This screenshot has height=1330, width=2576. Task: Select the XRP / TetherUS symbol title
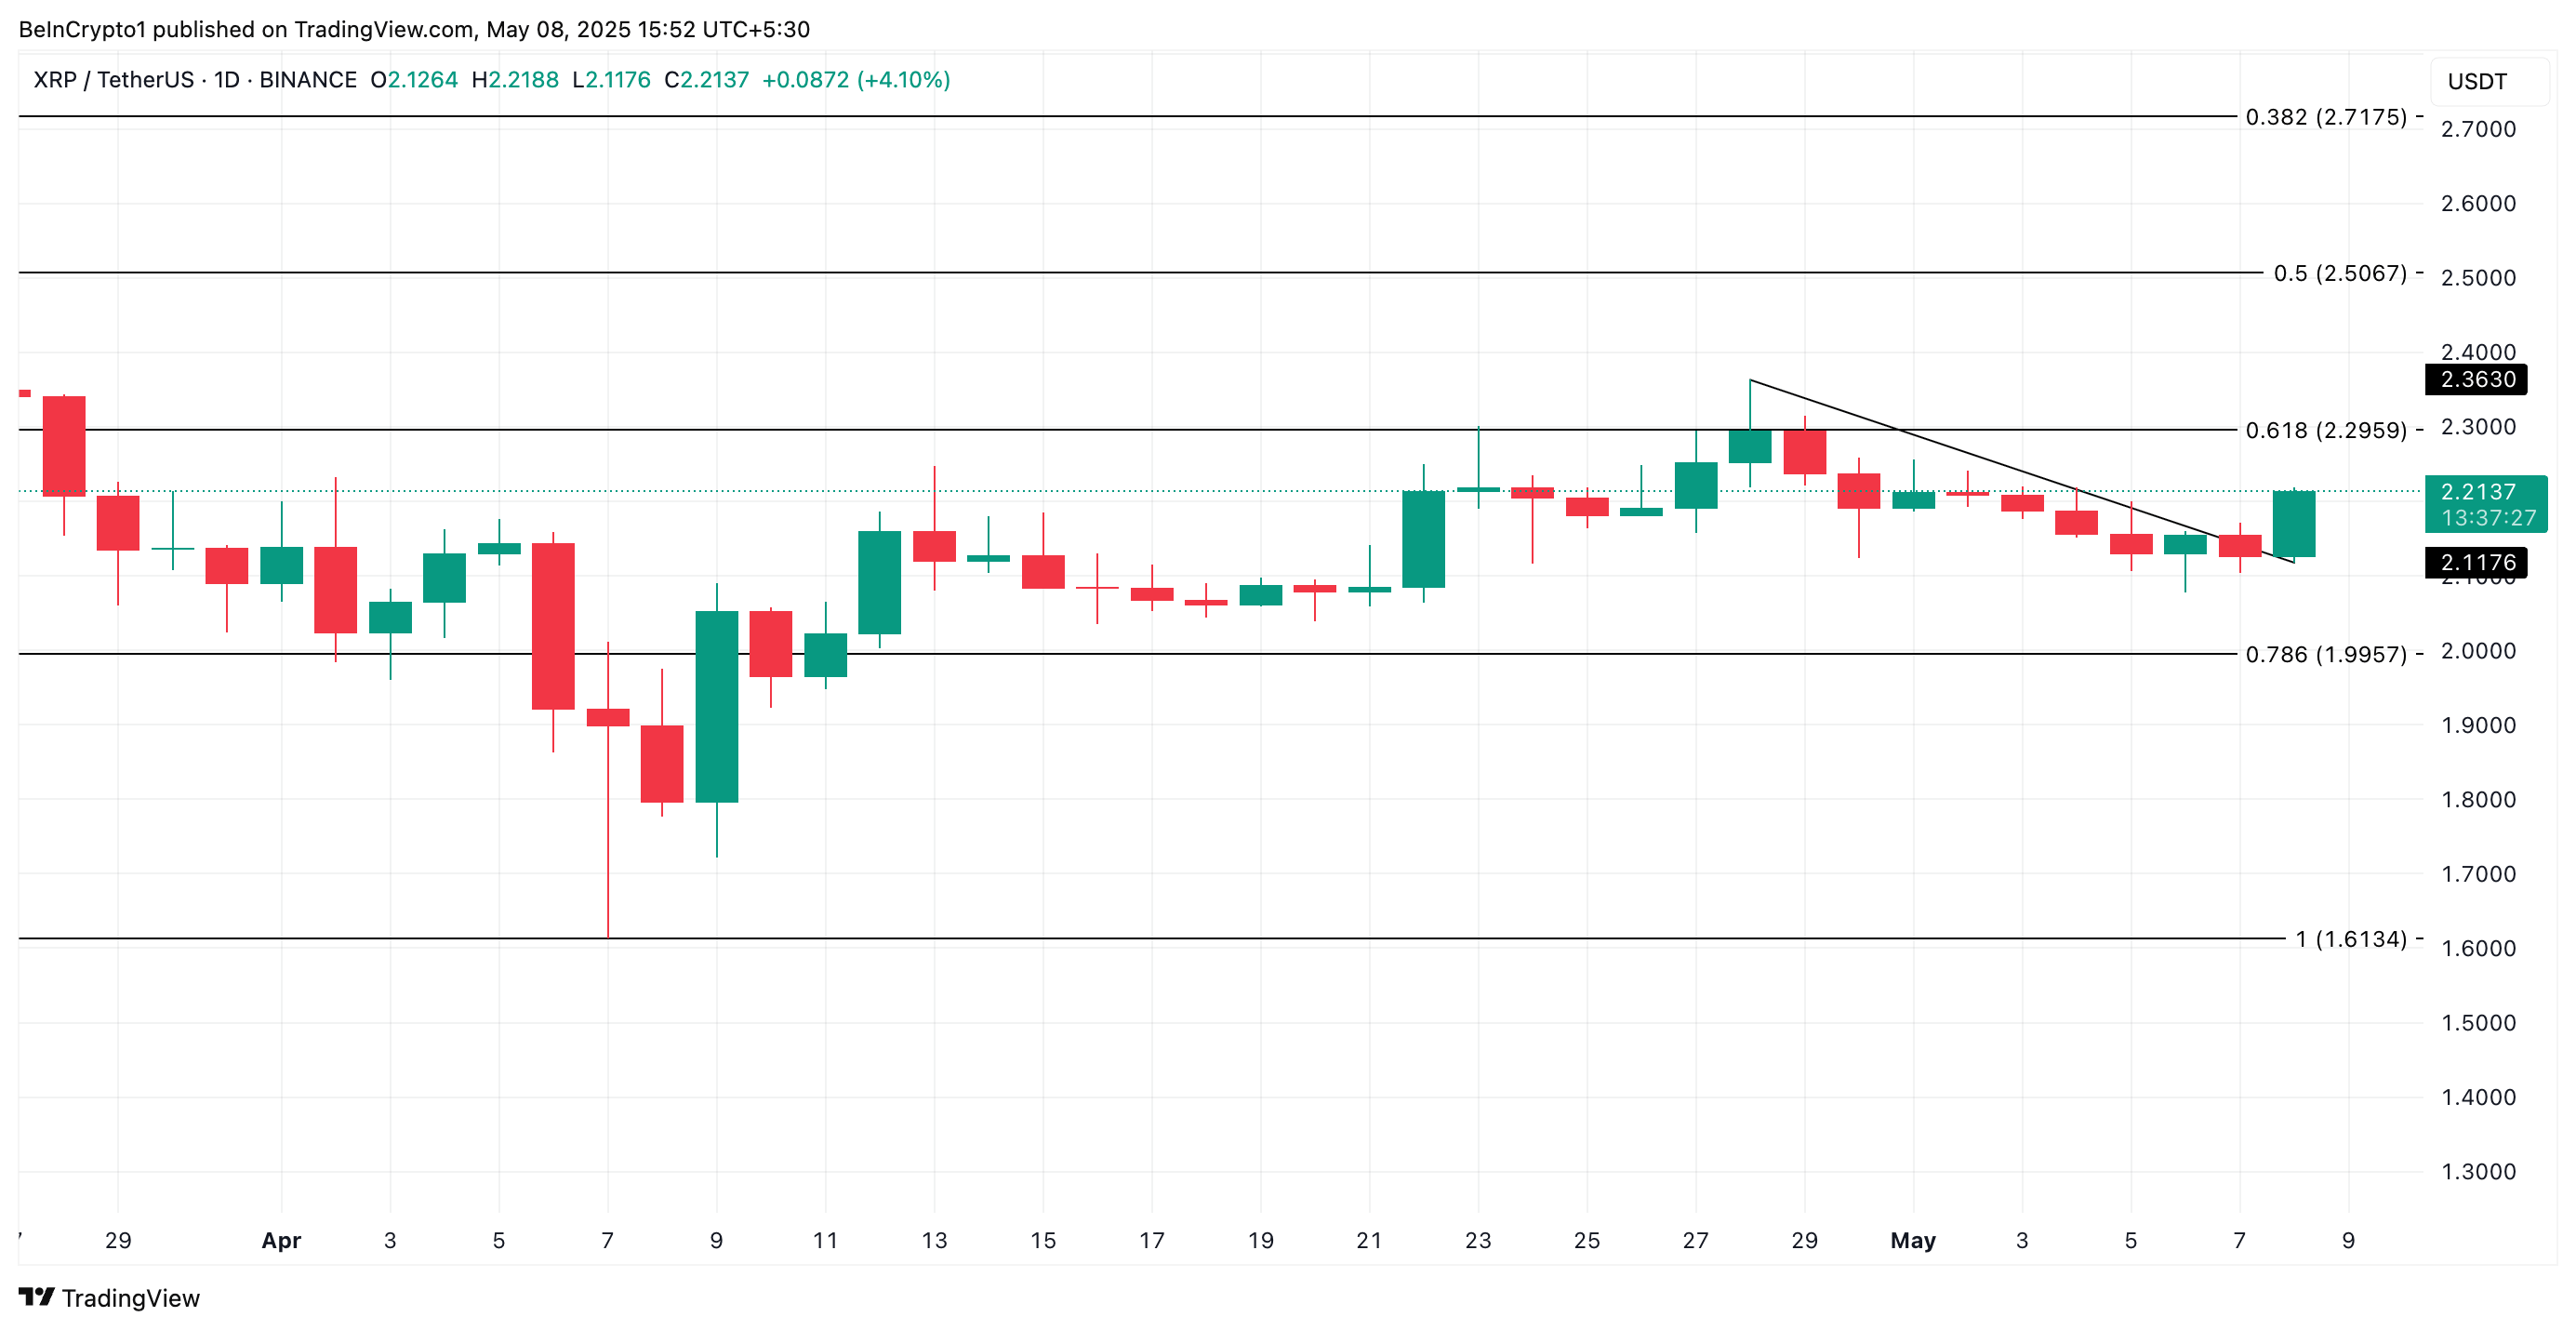tap(113, 80)
